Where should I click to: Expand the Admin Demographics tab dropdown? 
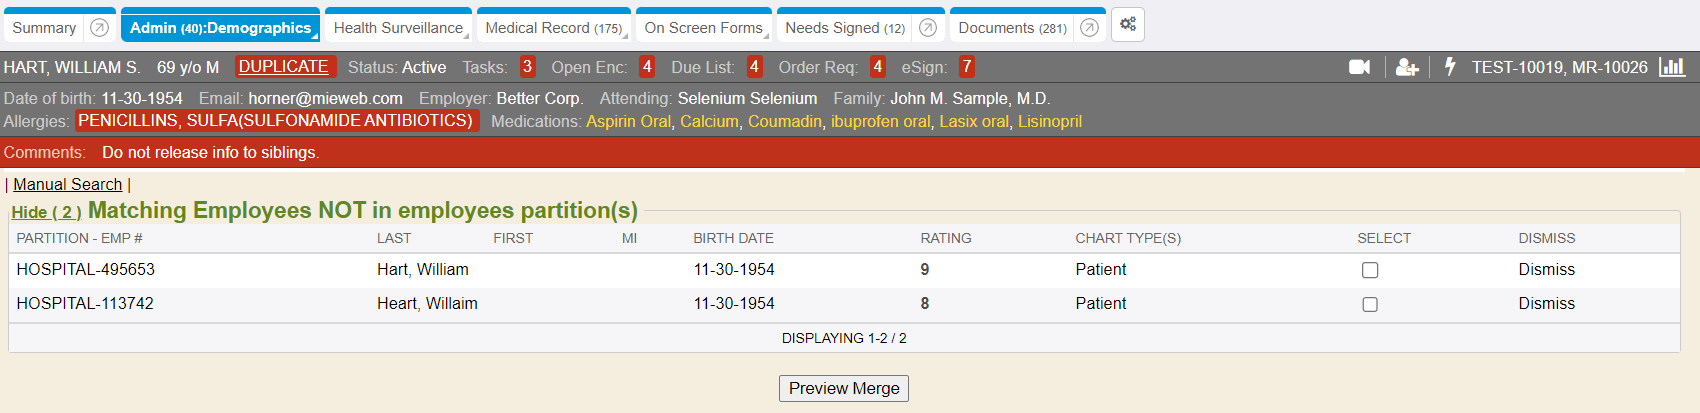point(314,36)
